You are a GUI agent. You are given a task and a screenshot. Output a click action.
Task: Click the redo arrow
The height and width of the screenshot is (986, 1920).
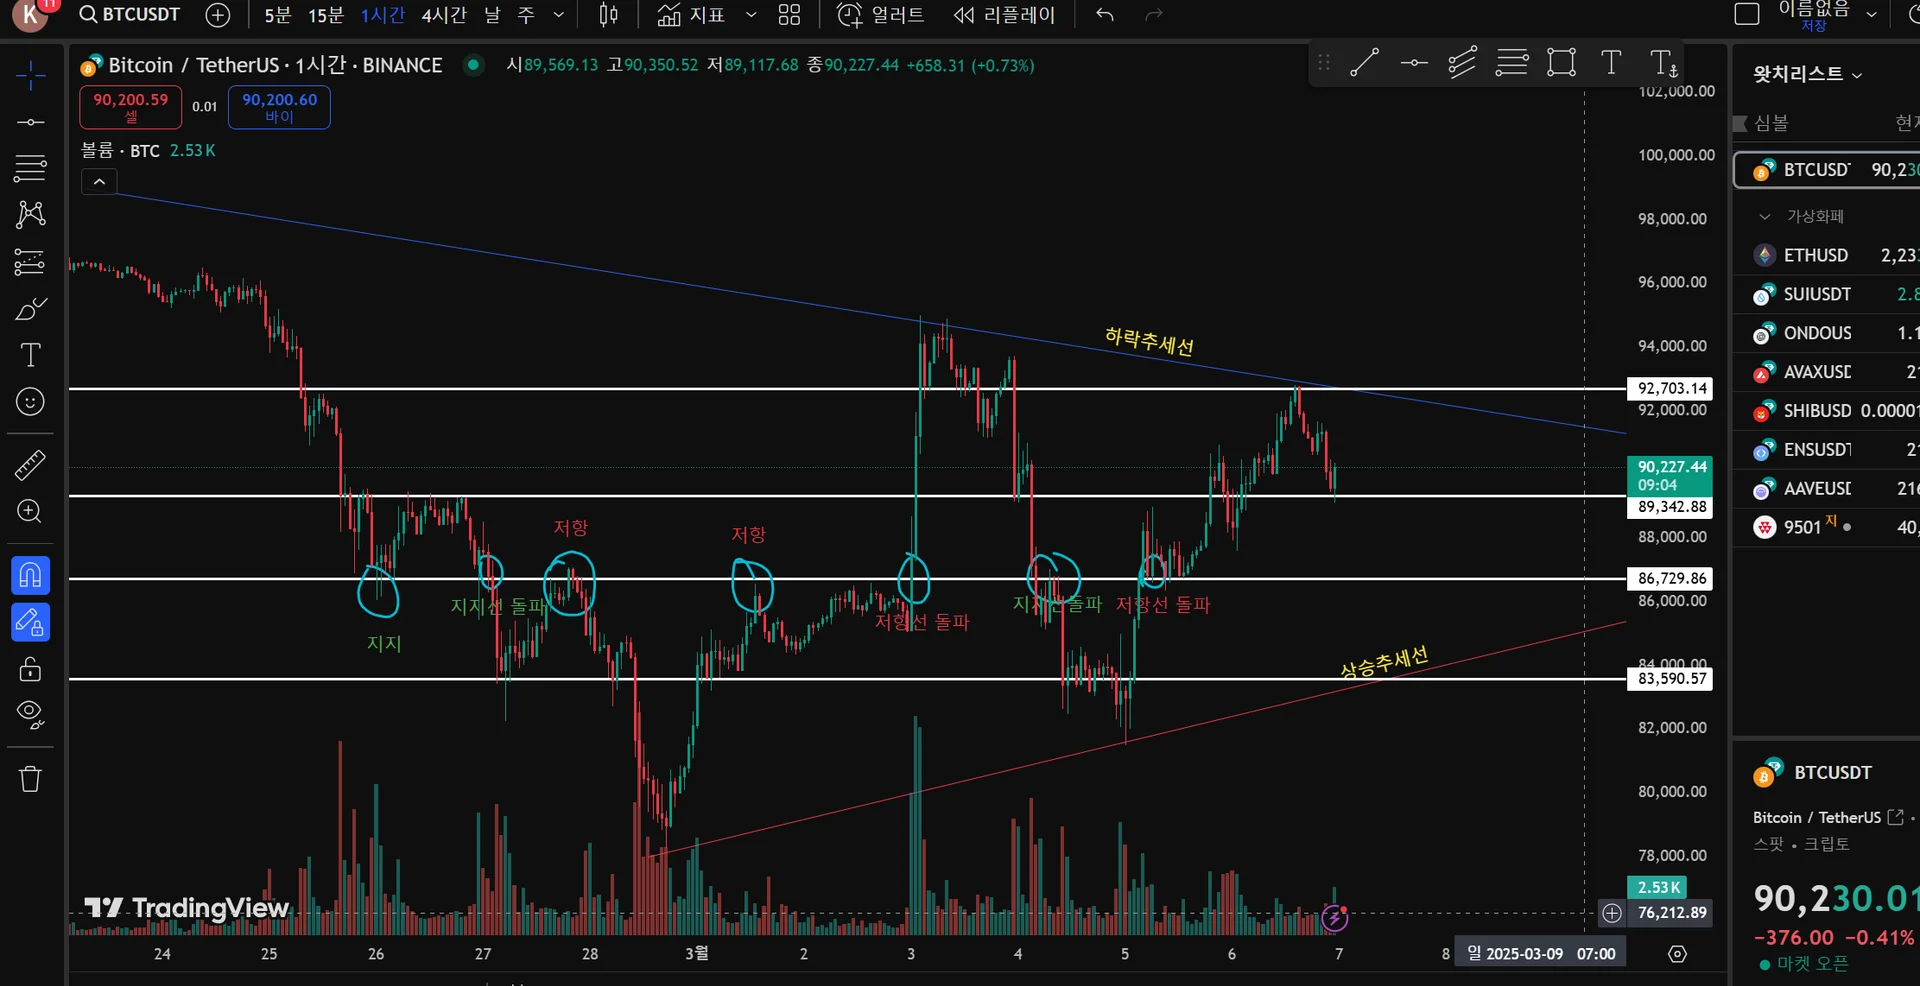(x=1154, y=15)
